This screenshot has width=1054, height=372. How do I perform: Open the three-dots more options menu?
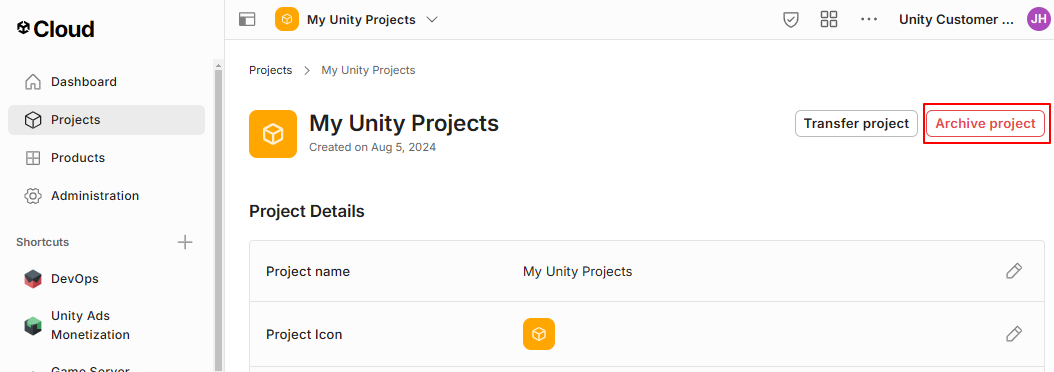[x=869, y=20]
